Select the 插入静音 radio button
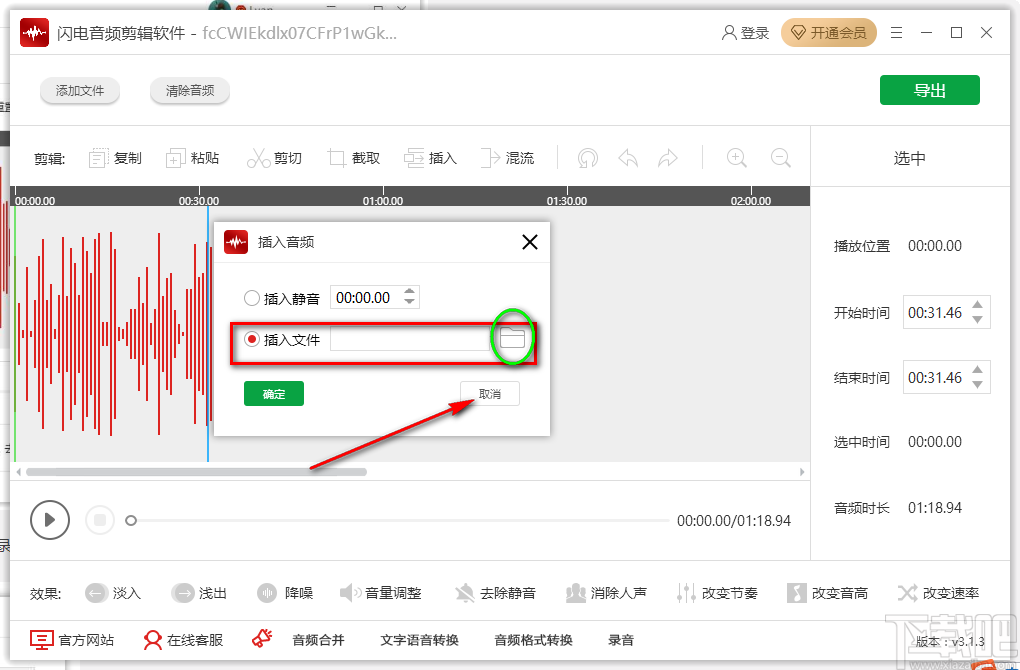Viewport: 1020px width, 670px height. 251,296
